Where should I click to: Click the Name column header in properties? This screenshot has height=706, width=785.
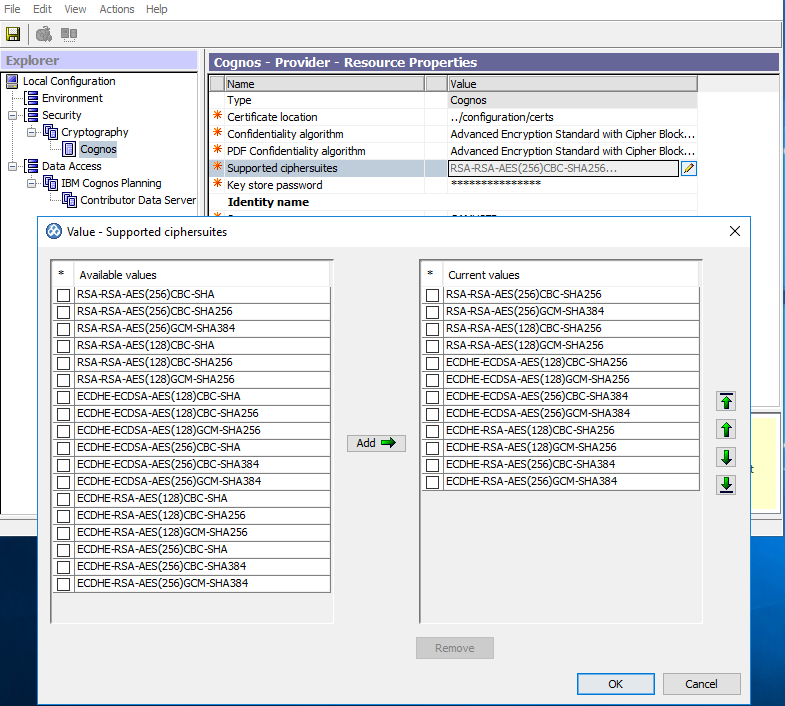coord(324,84)
